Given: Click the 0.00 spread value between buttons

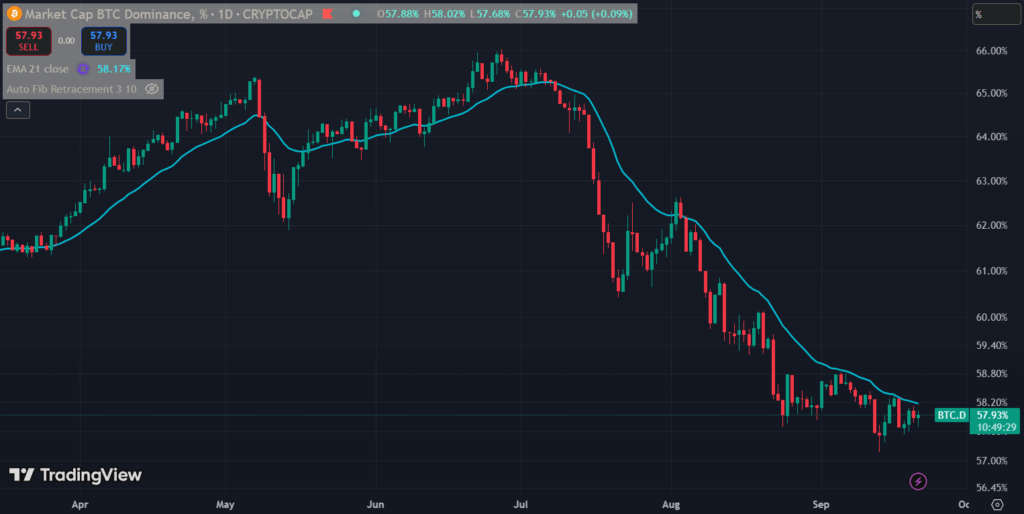Looking at the screenshot, I should click(x=66, y=40).
